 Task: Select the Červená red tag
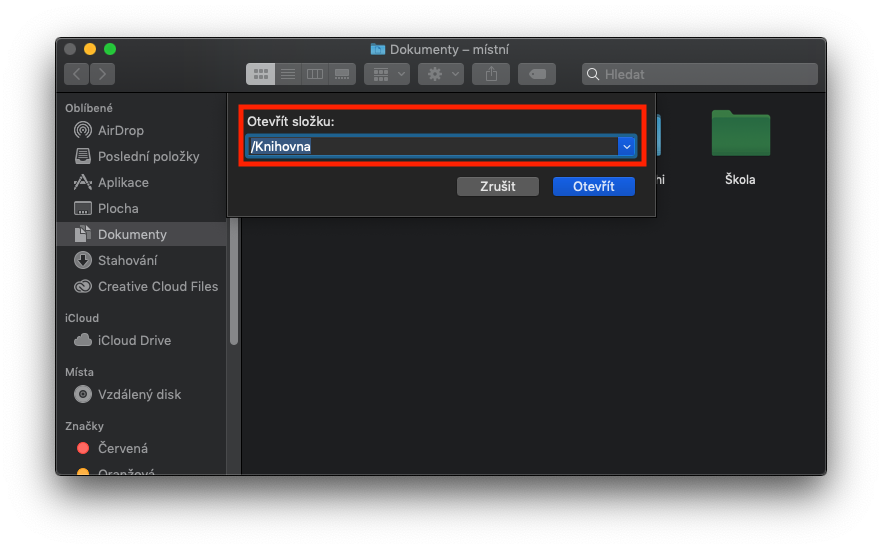[122, 448]
